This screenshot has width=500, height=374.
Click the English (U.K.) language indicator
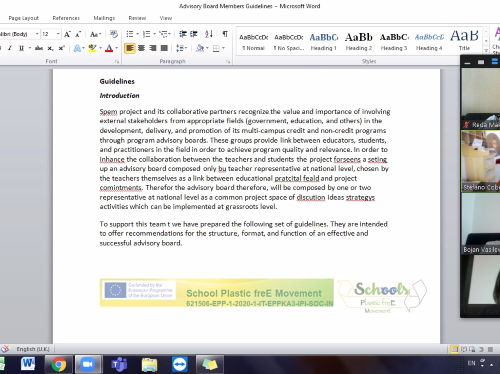click(x=33, y=349)
